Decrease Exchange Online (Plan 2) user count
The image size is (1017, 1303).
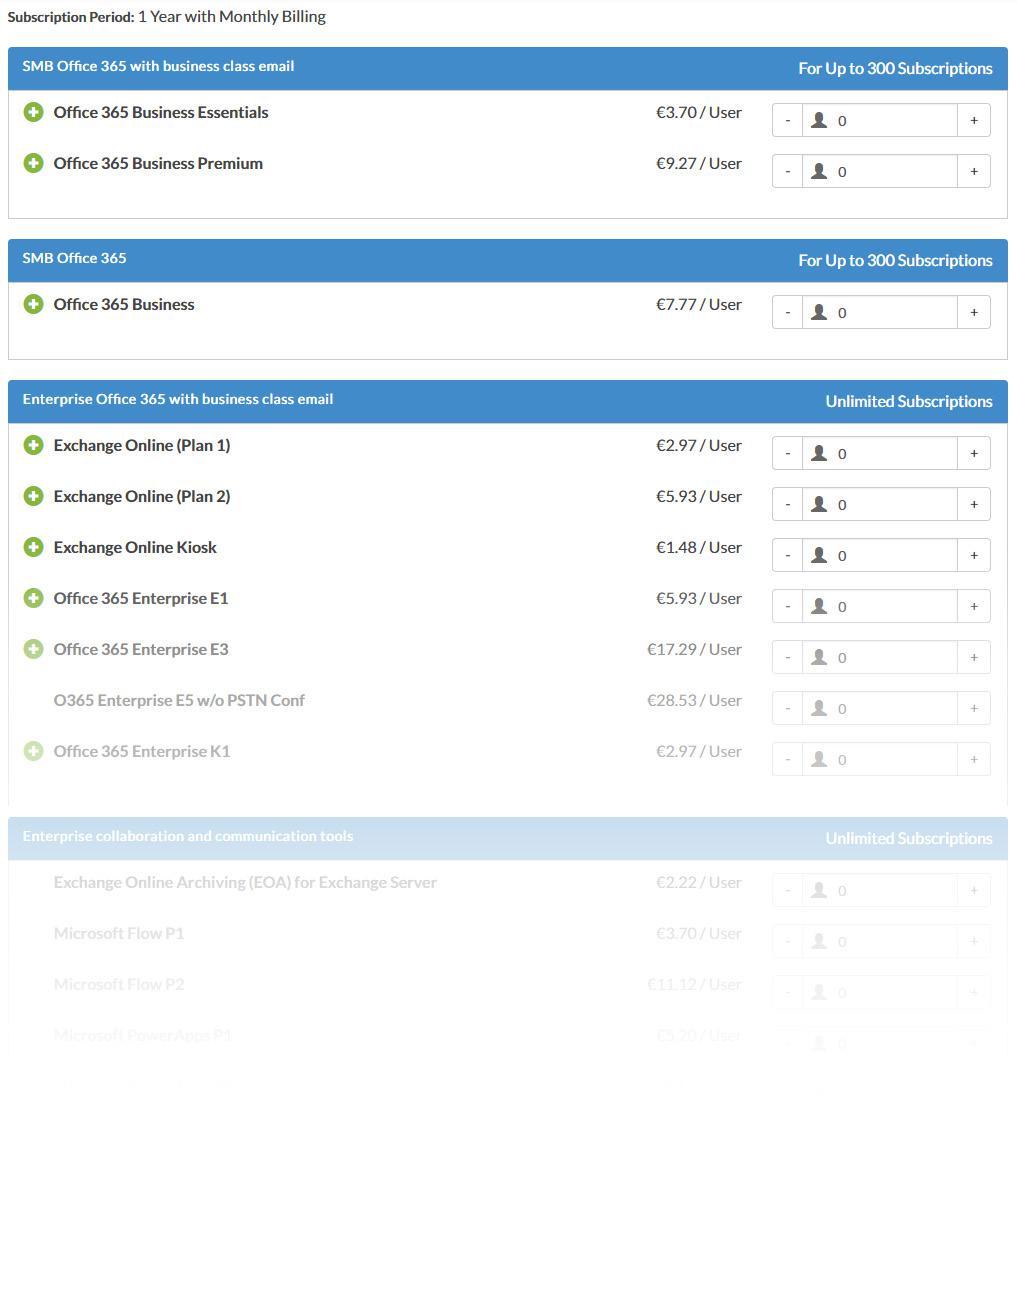click(x=787, y=504)
